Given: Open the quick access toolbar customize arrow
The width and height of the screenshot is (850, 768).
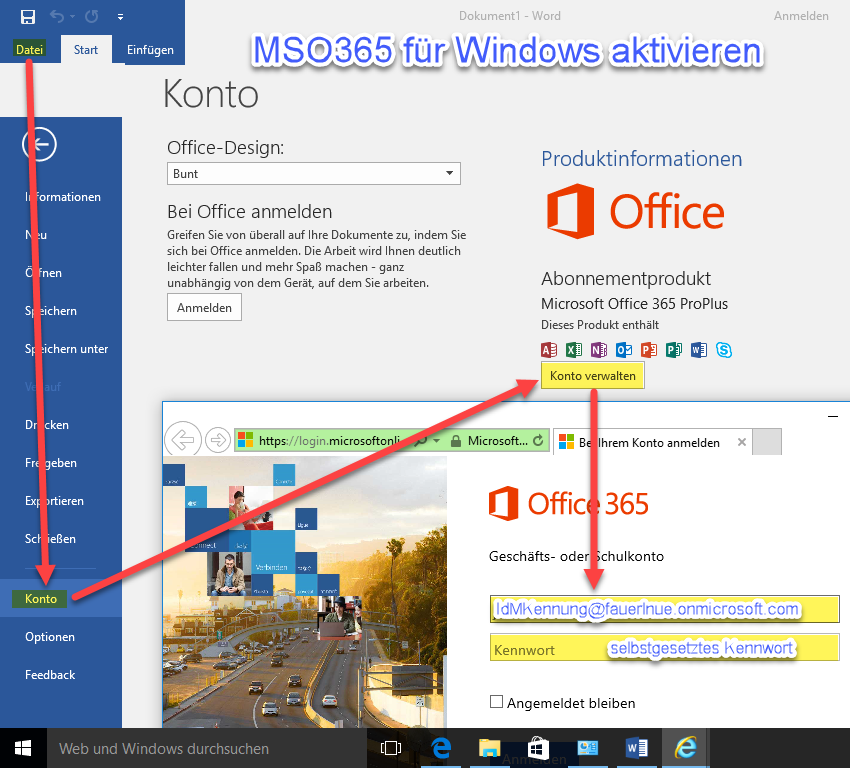Looking at the screenshot, I should pos(120,17).
